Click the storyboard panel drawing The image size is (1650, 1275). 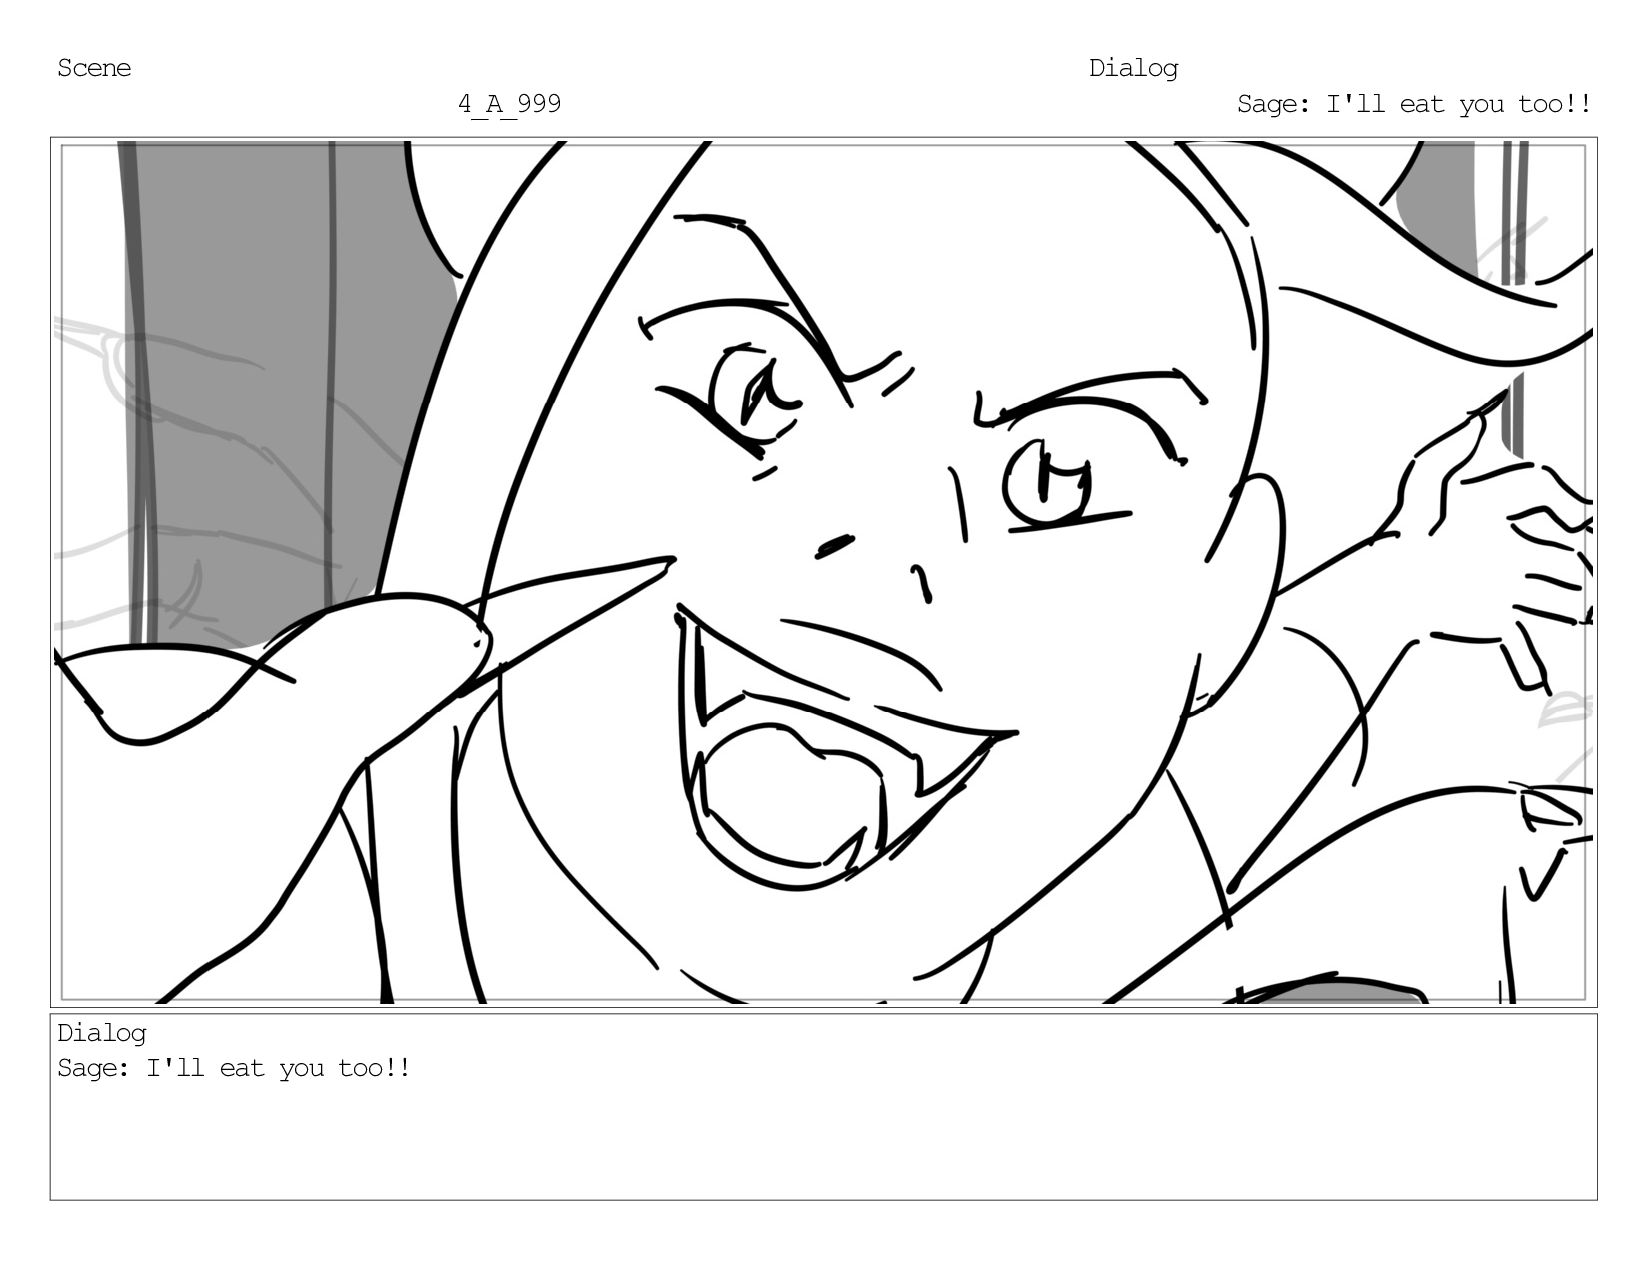tap(824, 572)
